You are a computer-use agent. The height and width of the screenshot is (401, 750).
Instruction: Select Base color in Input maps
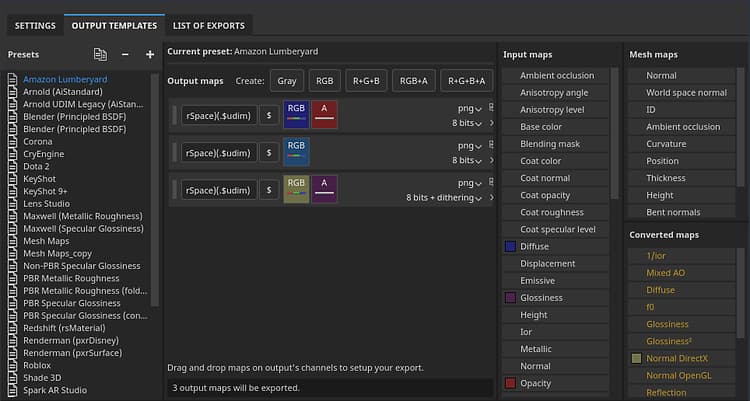(541, 127)
